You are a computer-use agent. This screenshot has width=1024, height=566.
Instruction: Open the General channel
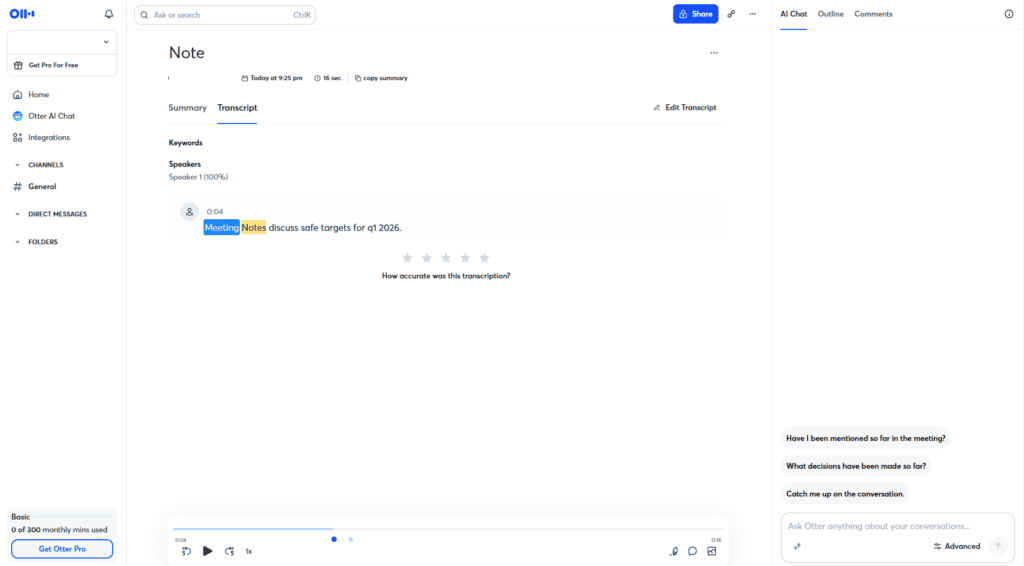pos(42,187)
